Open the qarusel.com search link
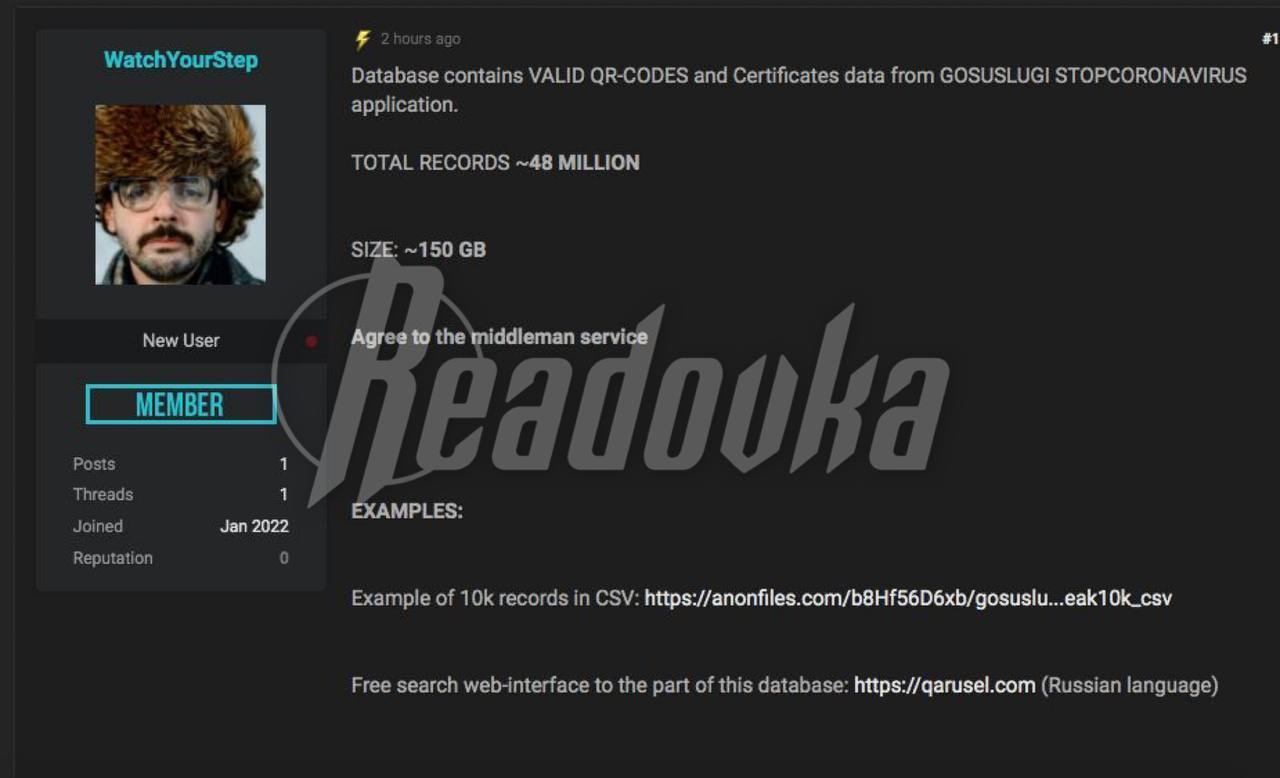 click(x=944, y=686)
